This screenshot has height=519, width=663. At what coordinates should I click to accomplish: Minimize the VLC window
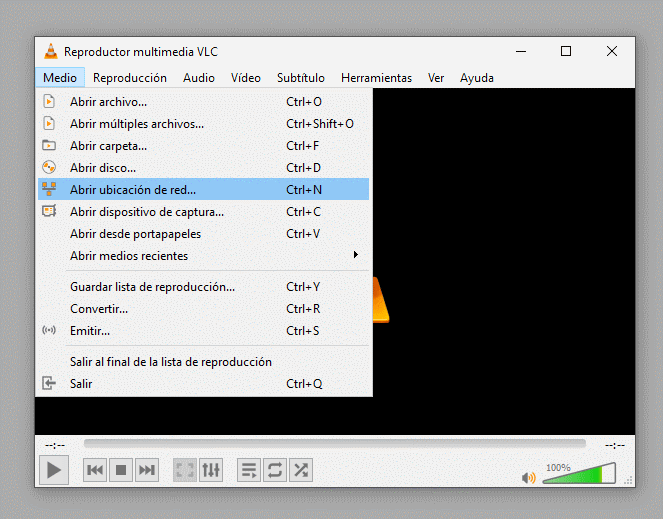pos(521,51)
